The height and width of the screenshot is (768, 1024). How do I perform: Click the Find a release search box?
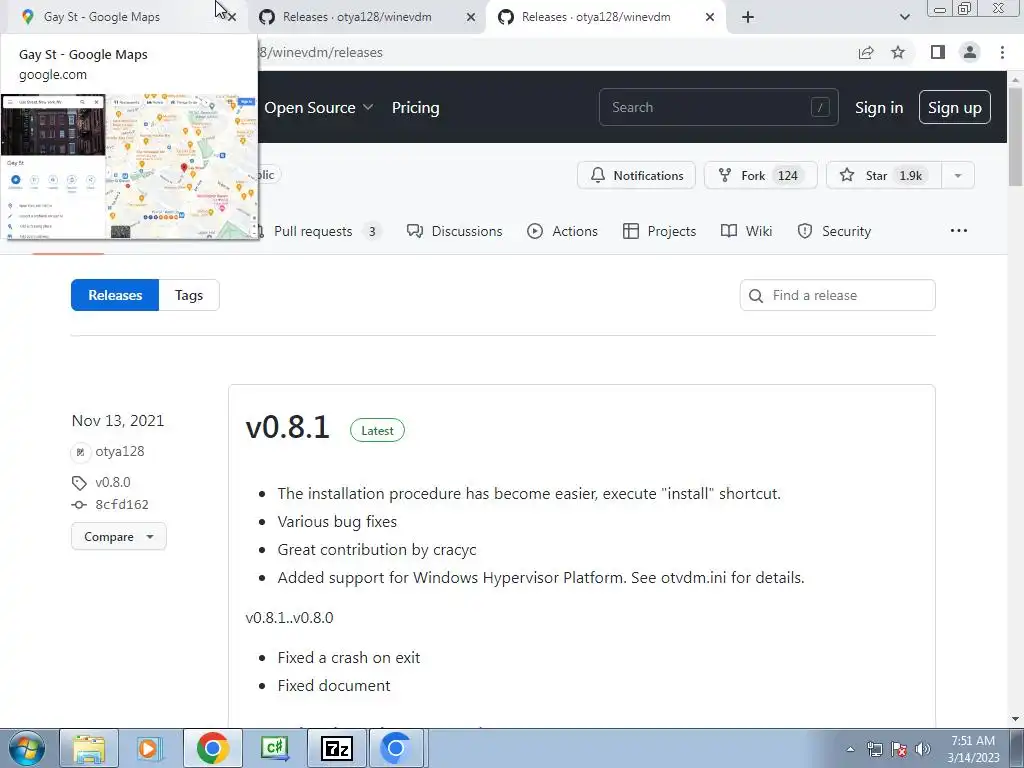pyautogui.click(x=838, y=295)
